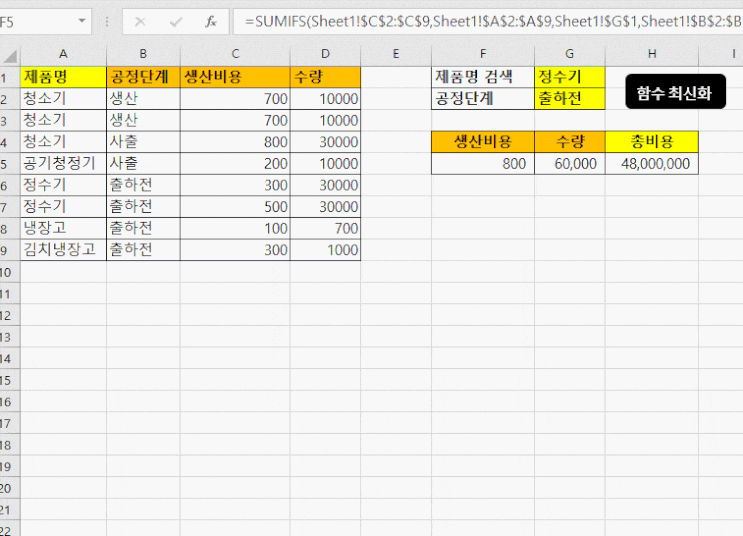Select column A header
This screenshot has height=536, width=743.
63,54
